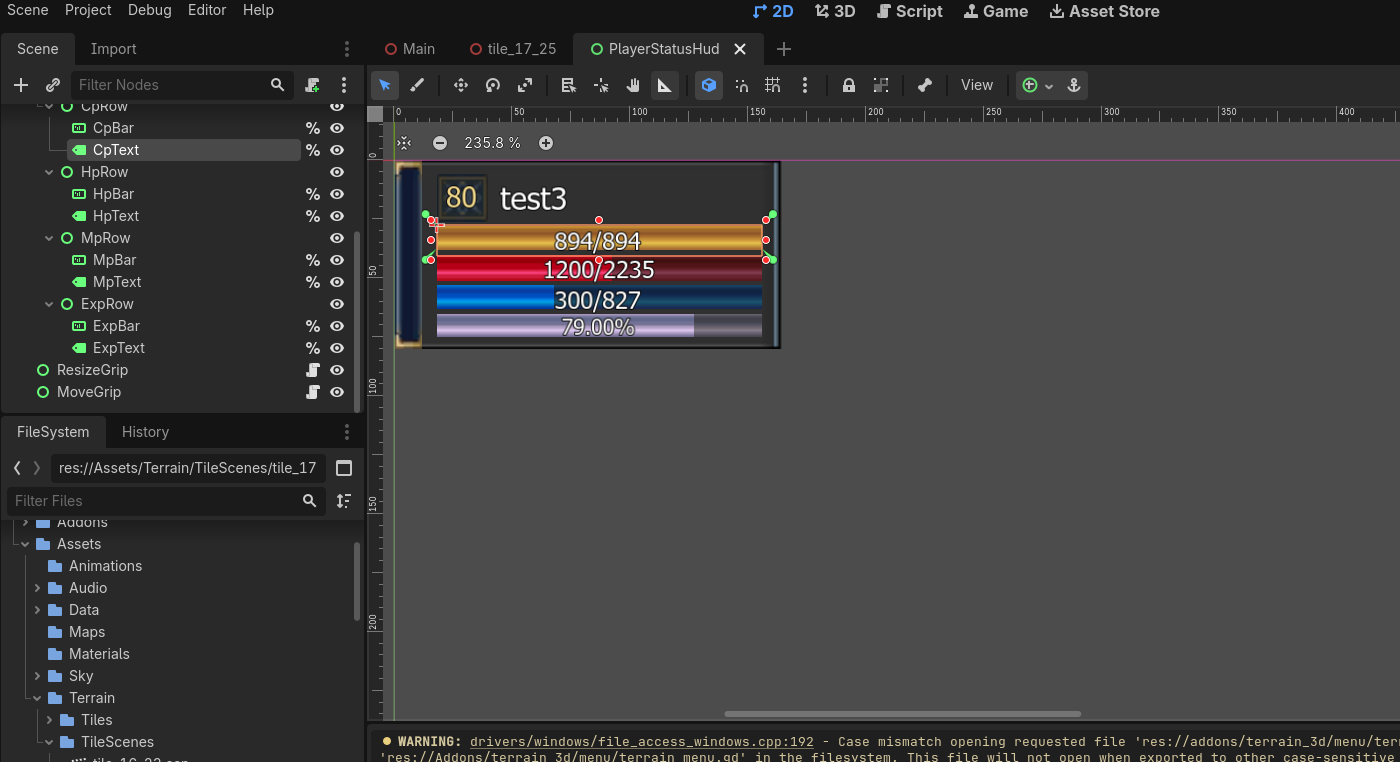Hide the CpText node
The image size is (1400, 762).
[337, 150]
